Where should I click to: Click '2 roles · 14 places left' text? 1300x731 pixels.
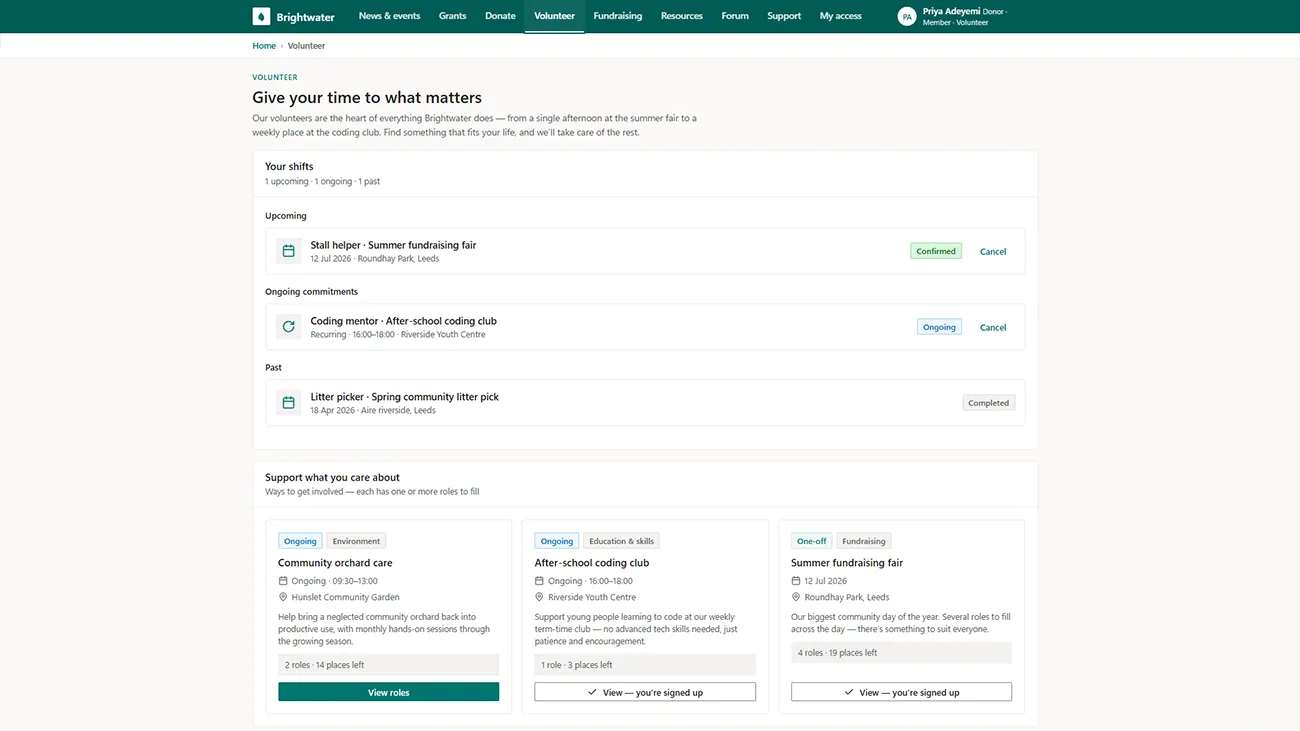click(x=324, y=665)
